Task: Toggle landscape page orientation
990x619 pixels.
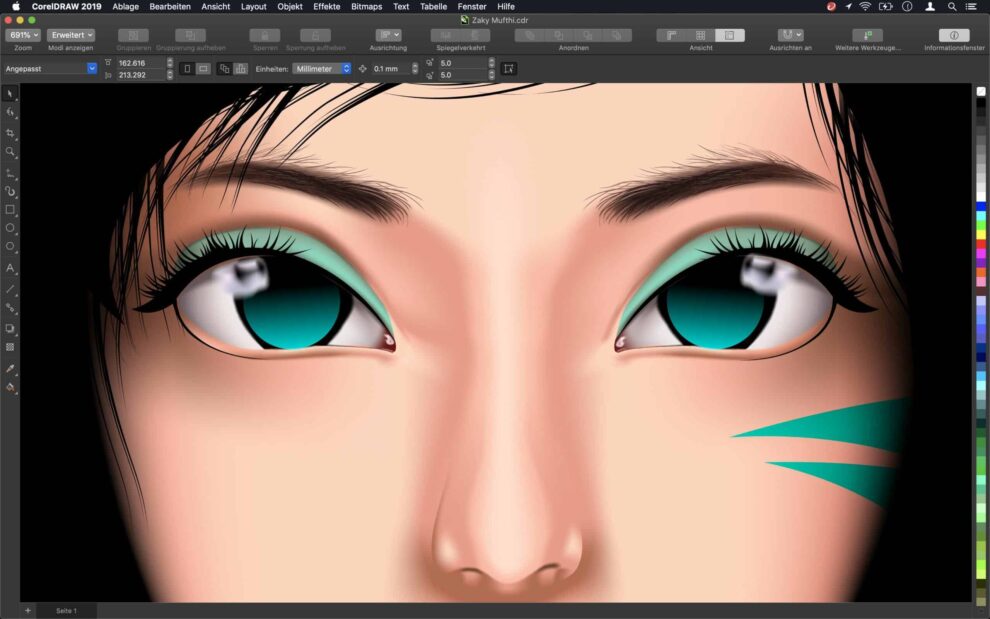Action: click(x=203, y=68)
